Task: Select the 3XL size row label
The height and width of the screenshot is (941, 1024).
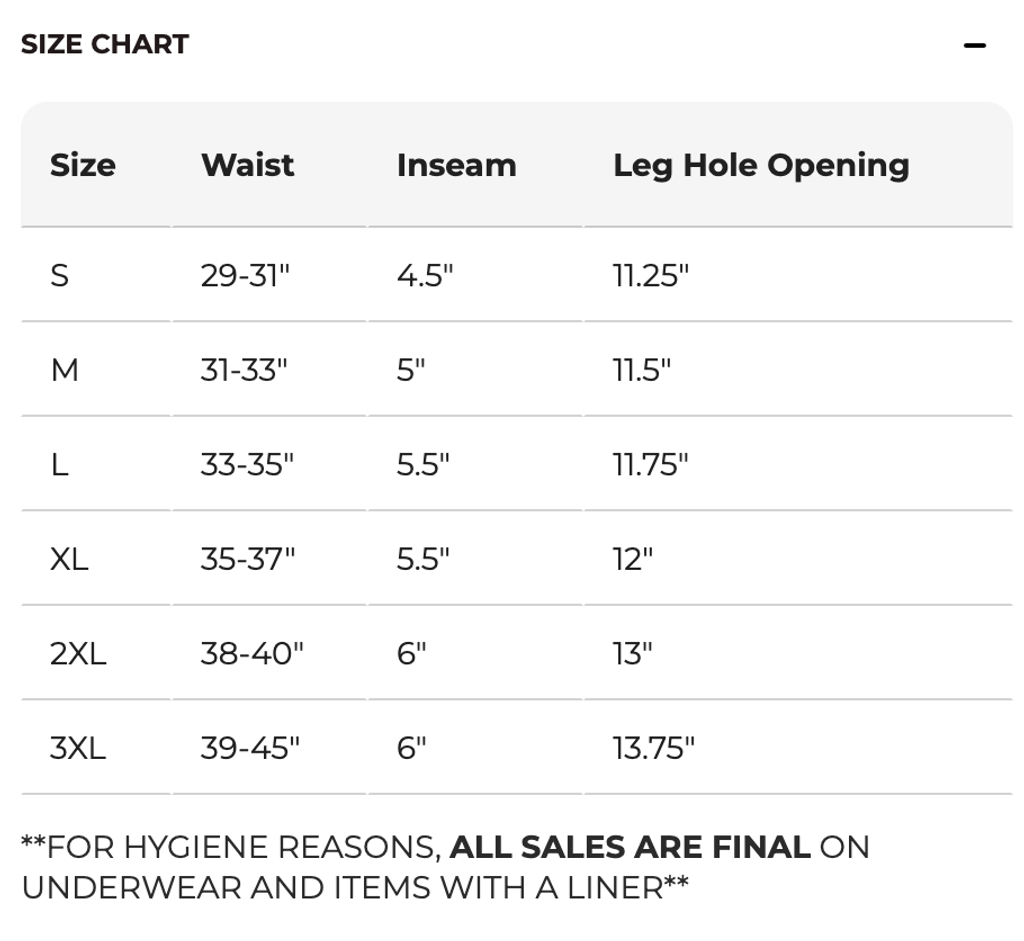Action: [78, 748]
